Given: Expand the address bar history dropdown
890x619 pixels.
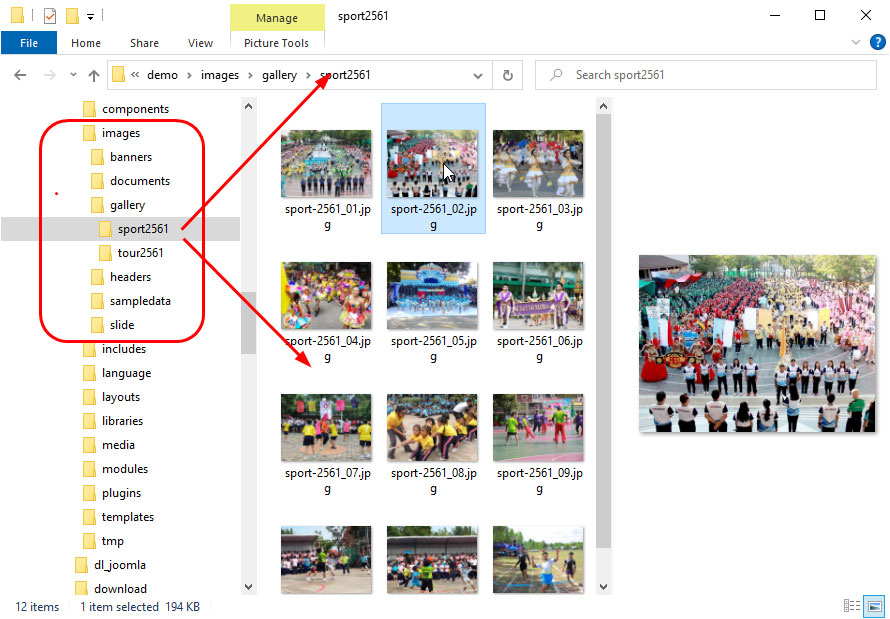Looking at the screenshot, I should [479, 75].
